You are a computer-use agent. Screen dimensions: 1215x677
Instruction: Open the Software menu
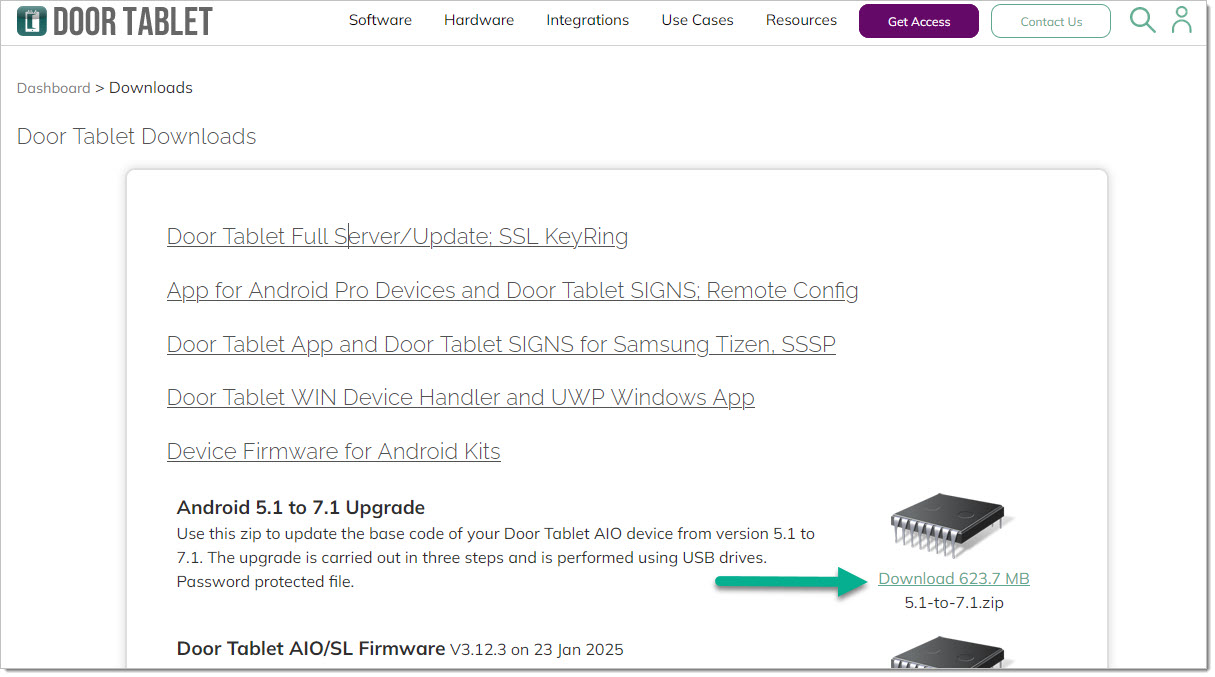tap(380, 20)
